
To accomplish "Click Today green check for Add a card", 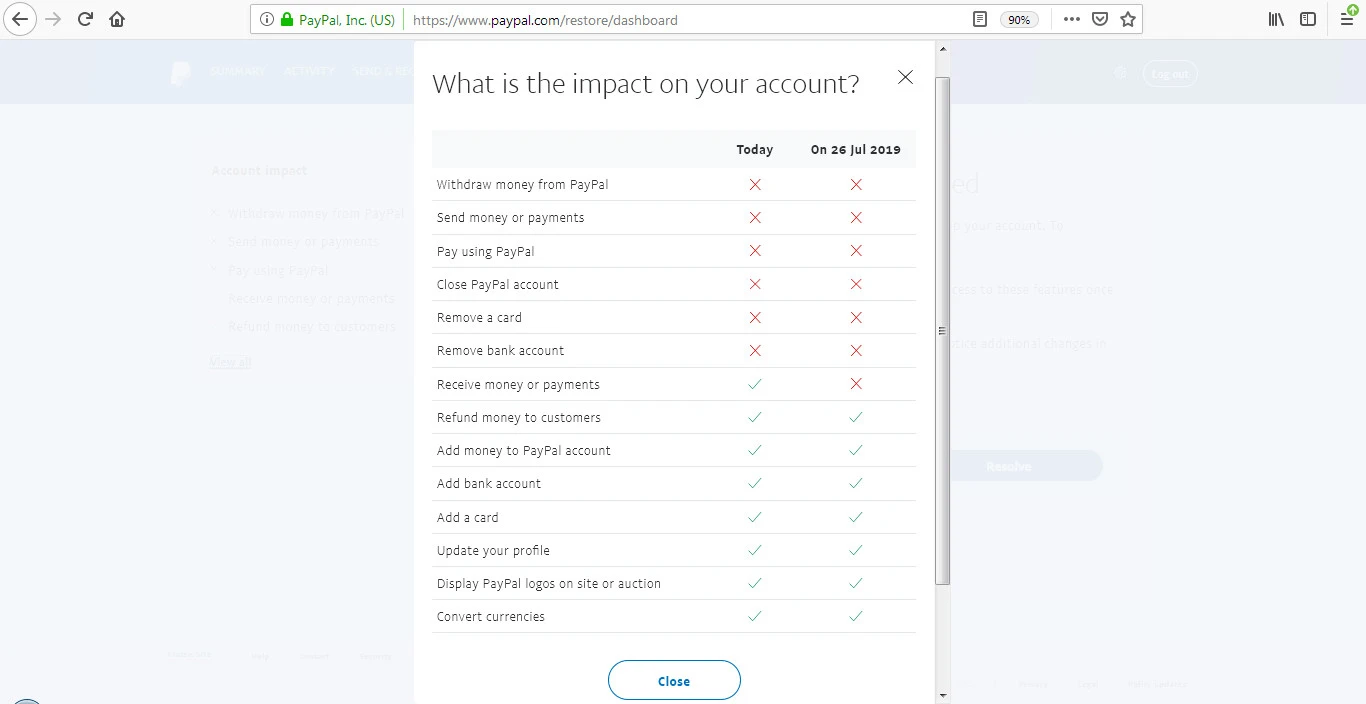I will click(x=755, y=517).
